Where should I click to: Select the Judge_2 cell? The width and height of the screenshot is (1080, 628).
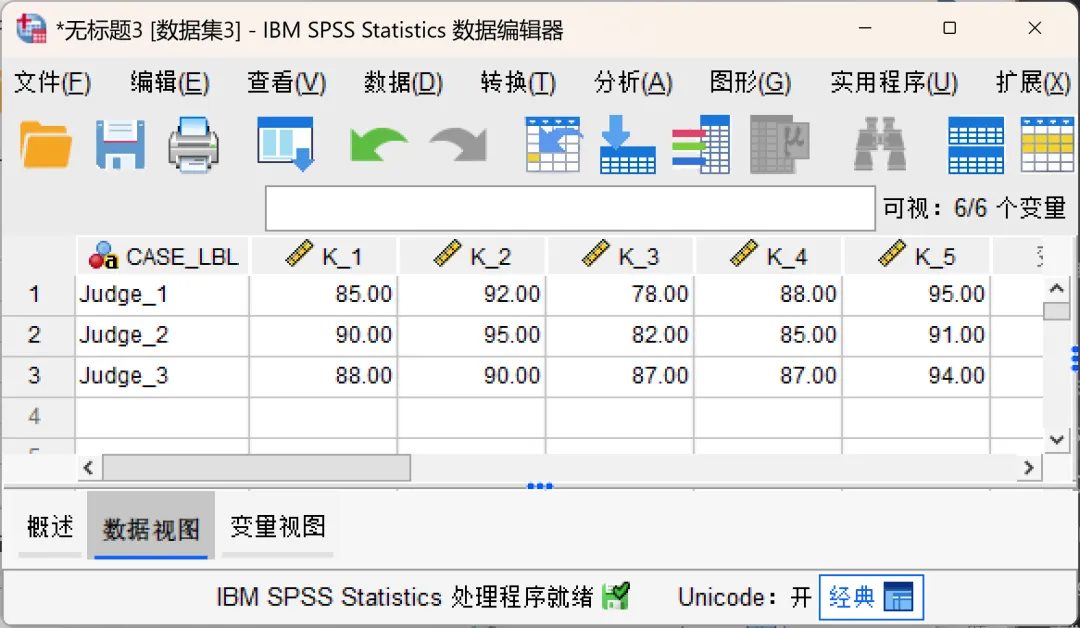pos(162,335)
